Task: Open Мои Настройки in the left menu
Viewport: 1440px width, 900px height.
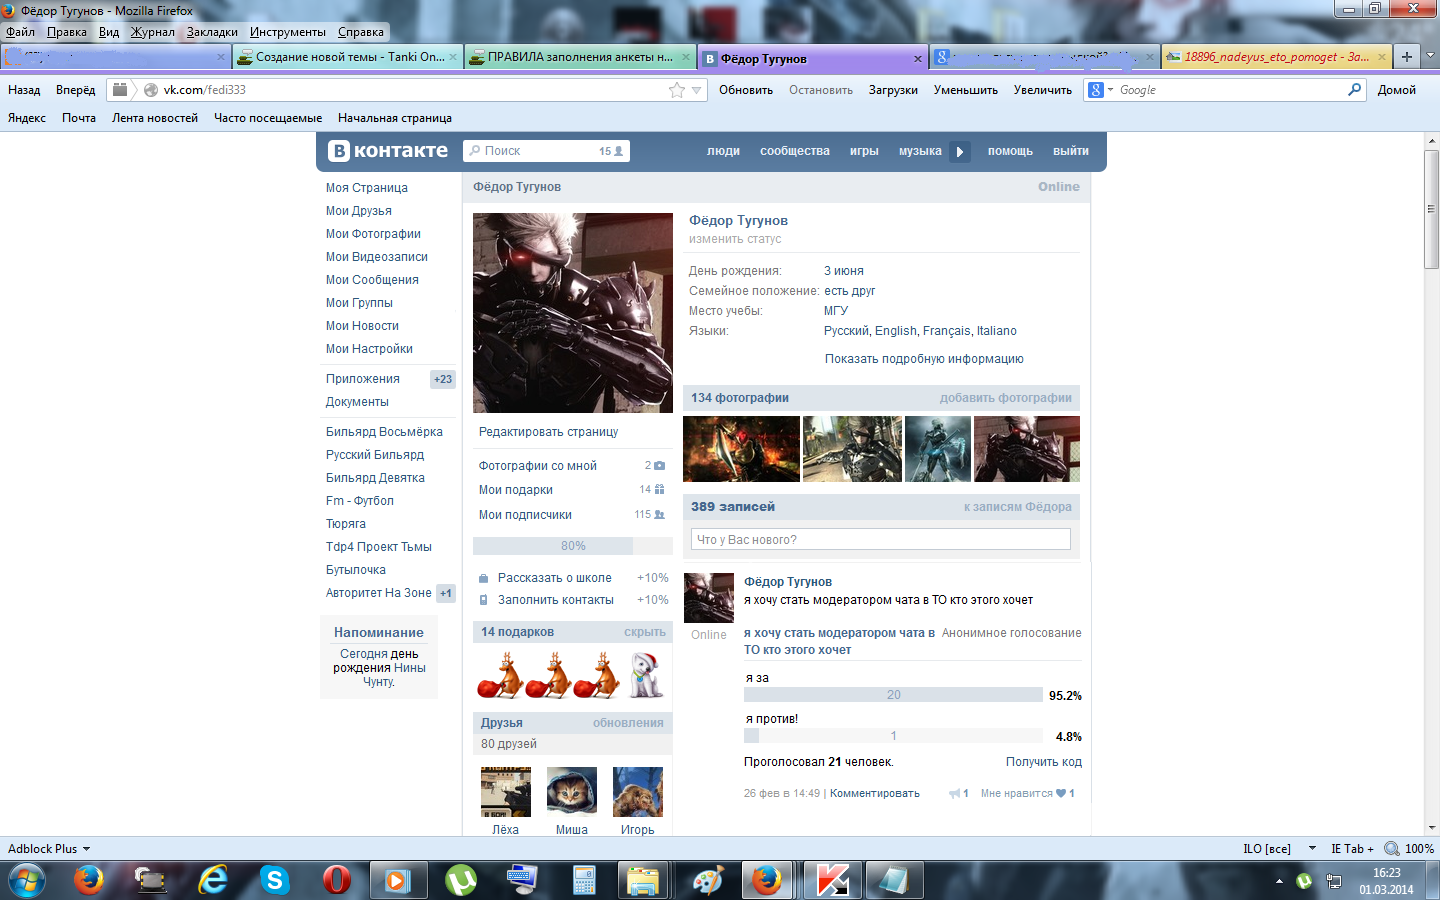Action: click(x=369, y=349)
